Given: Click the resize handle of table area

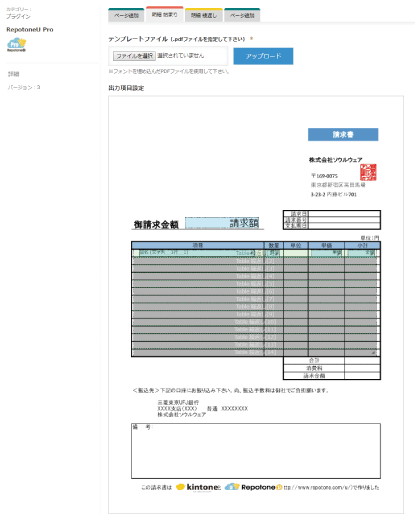Looking at the screenshot, I should coord(374,353).
